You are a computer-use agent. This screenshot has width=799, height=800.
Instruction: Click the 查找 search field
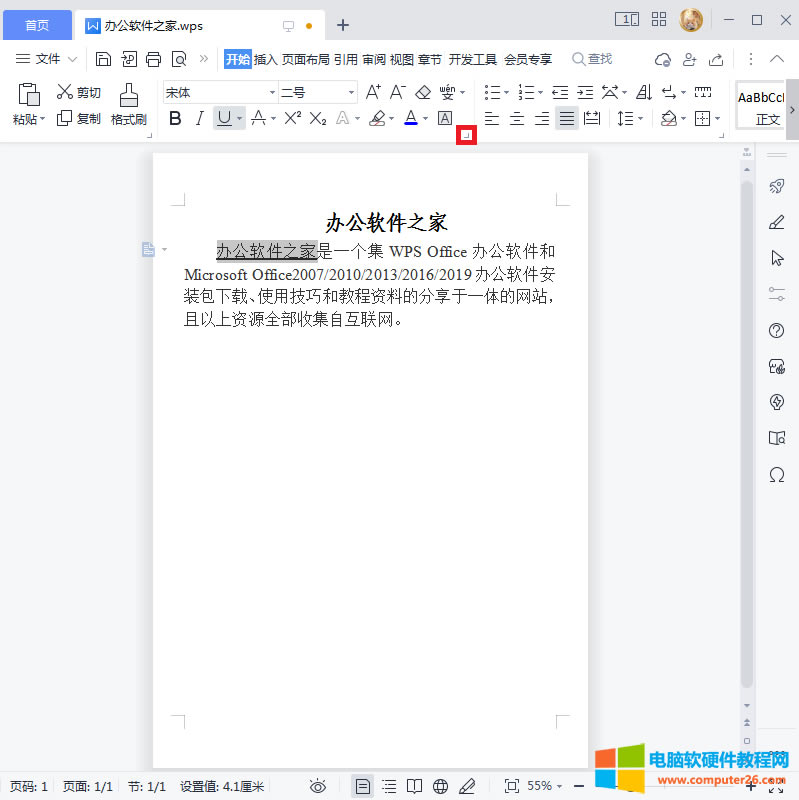(600, 59)
